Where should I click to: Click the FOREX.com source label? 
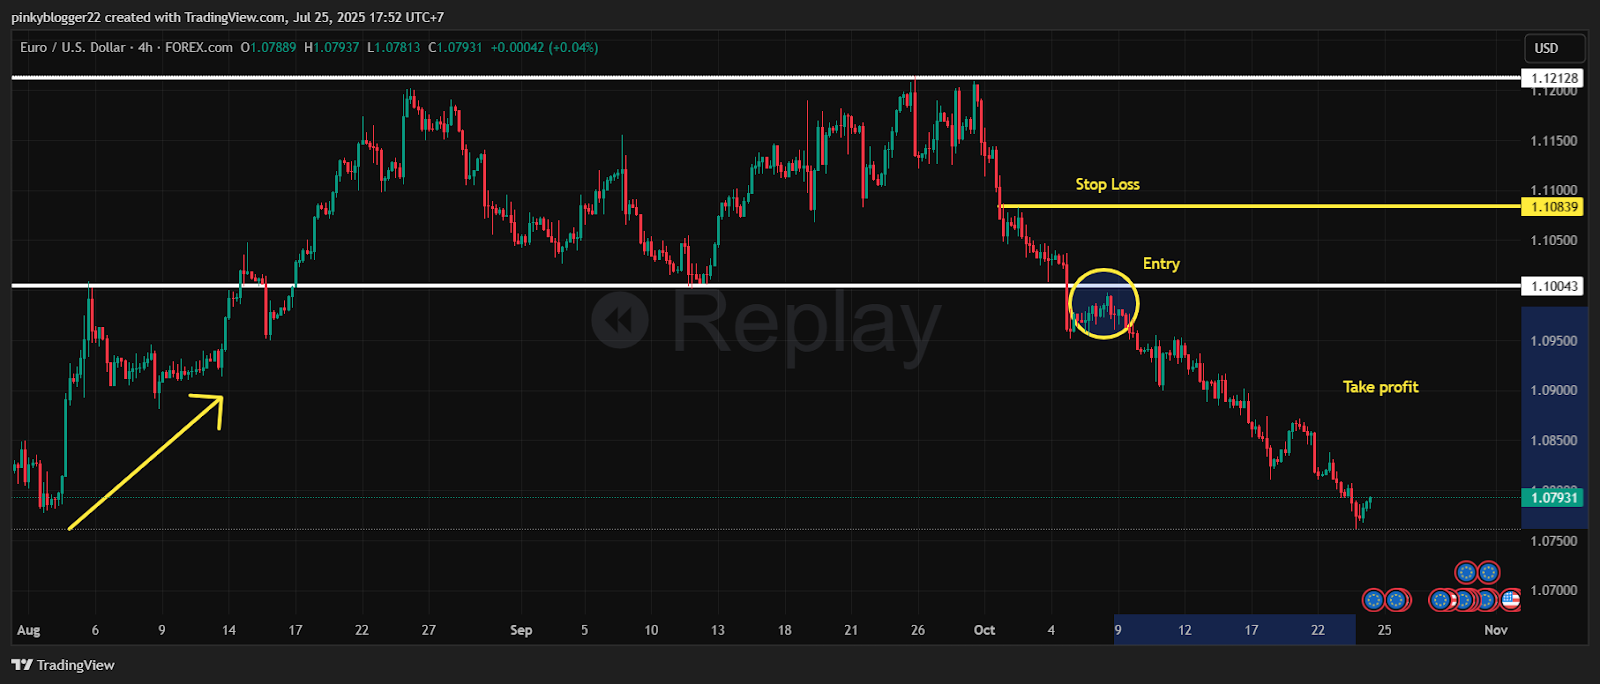pos(199,47)
